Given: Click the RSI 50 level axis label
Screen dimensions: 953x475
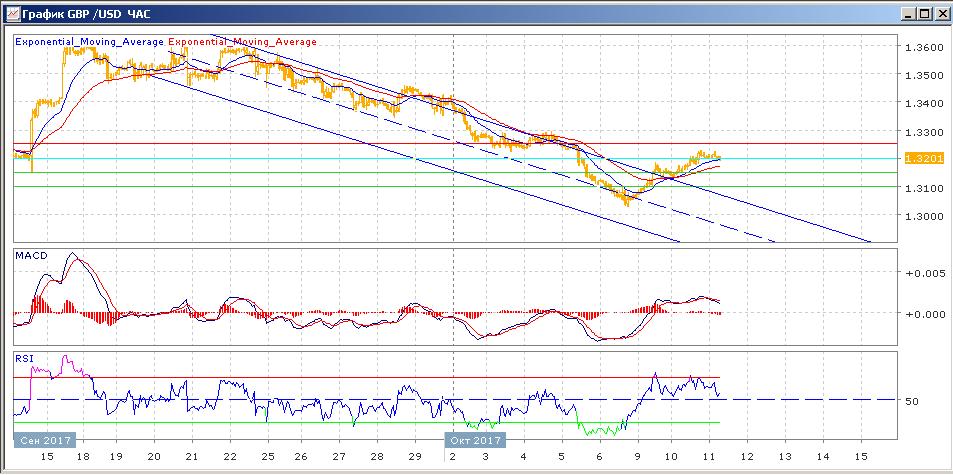Looking at the screenshot, I should (910, 401).
